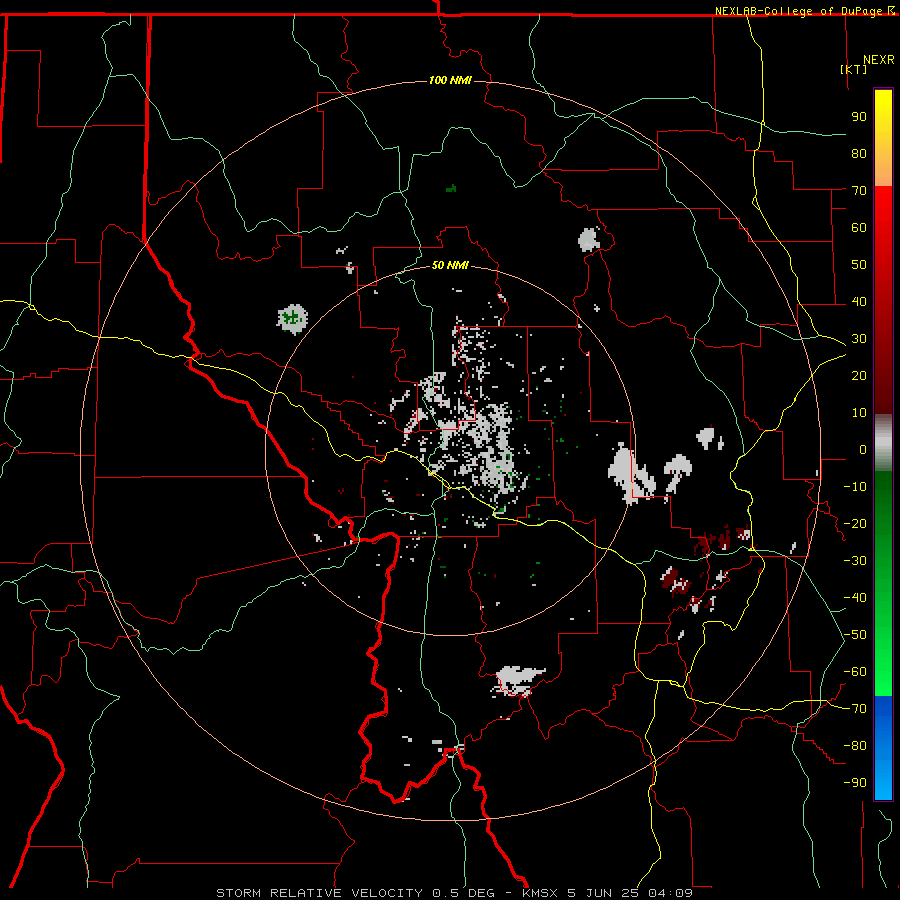
Task: Click the 40 value on the velocity scale
Action: [859, 301]
